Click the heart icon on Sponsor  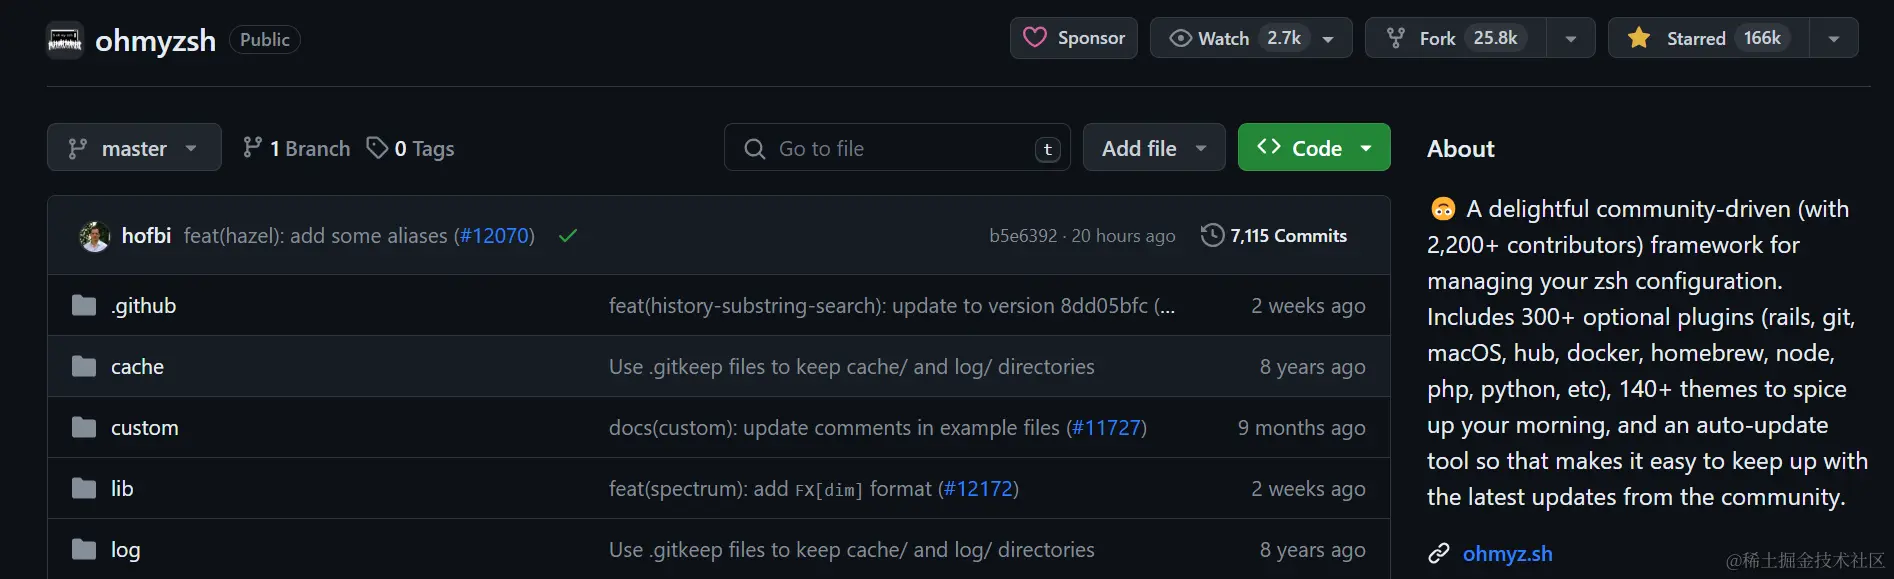point(1035,38)
